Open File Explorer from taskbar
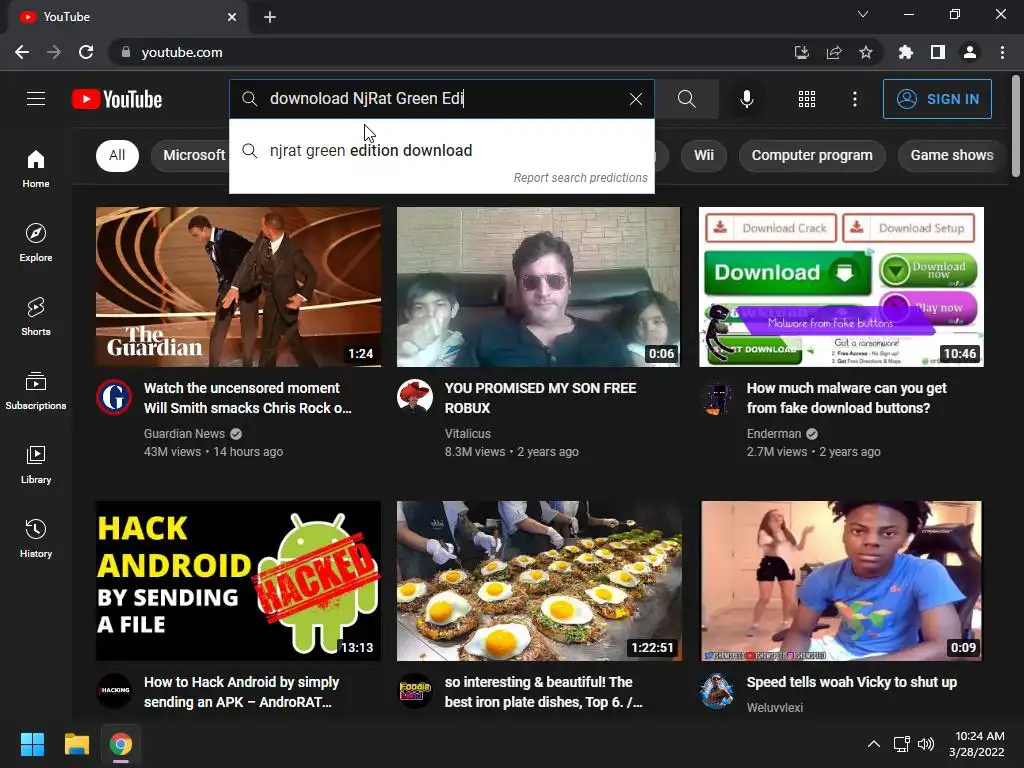This screenshot has height=768, width=1024. [76, 744]
